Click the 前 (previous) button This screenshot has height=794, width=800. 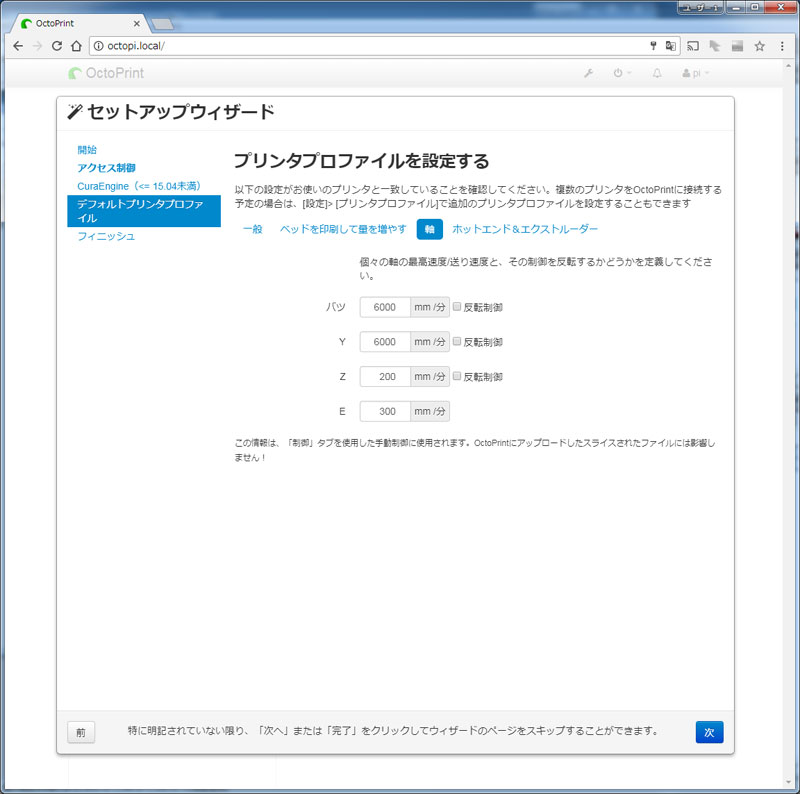click(x=81, y=732)
